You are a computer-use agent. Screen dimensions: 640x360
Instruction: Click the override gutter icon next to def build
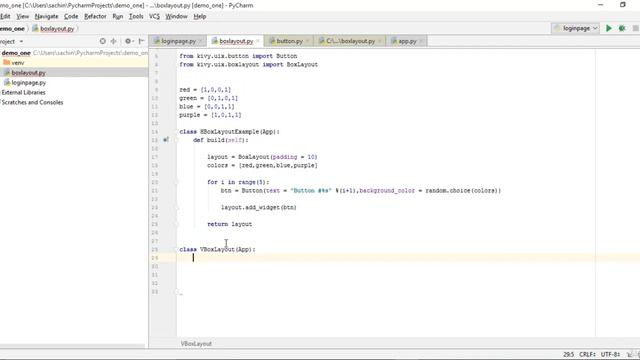166,140
